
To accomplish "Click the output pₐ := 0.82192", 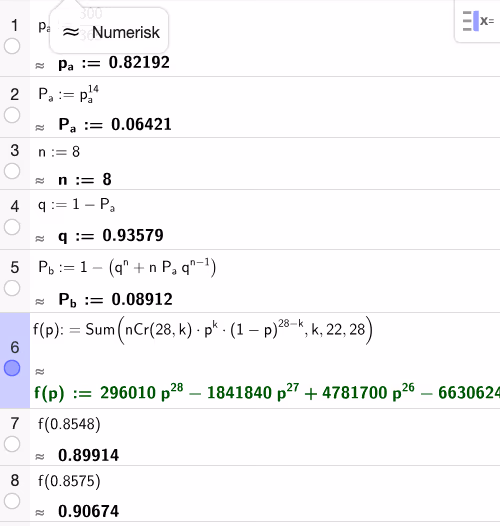I will pyautogui.click(x=114, y=63).
